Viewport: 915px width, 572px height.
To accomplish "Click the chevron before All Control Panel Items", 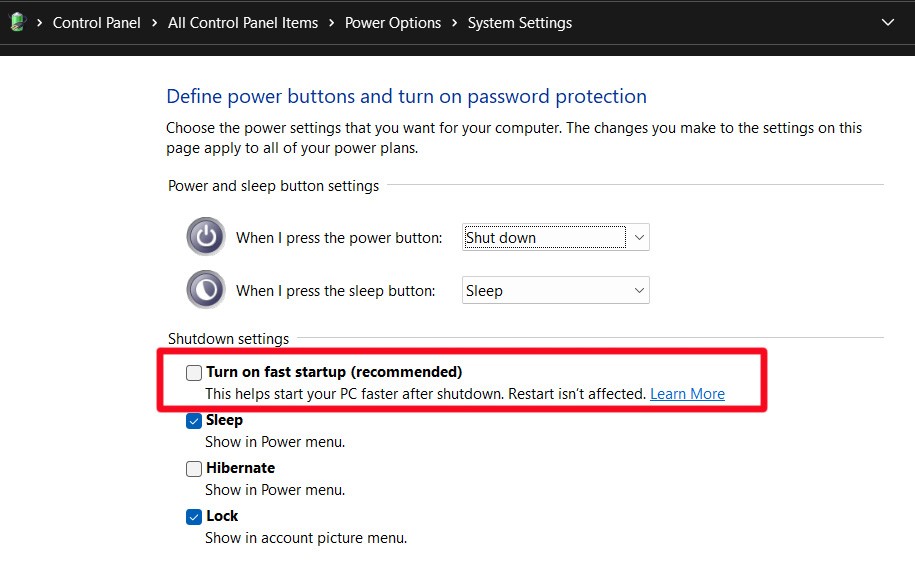I will pyautogui.click(x=155, y=23).
